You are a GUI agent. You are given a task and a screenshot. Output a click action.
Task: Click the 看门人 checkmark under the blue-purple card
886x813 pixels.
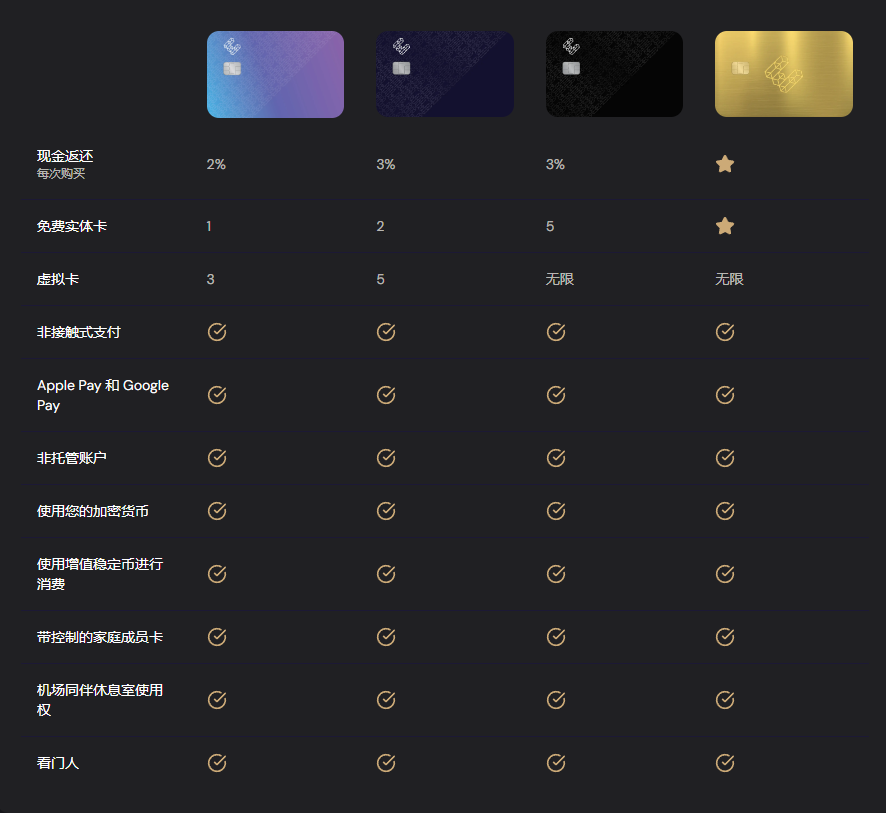click(217, 763)
